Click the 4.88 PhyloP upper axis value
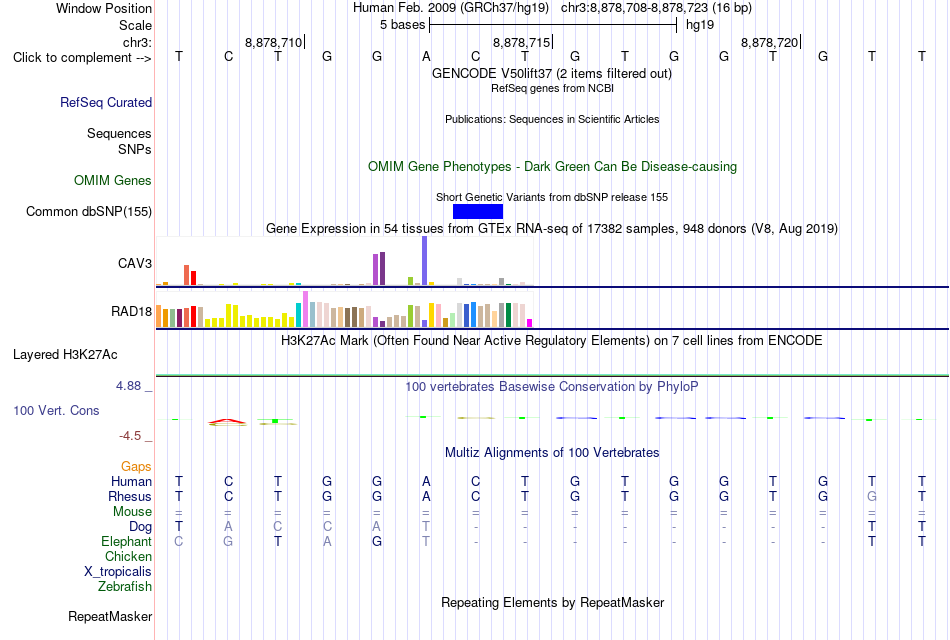This screenshot has width=950, height=640. coord(128,386)
